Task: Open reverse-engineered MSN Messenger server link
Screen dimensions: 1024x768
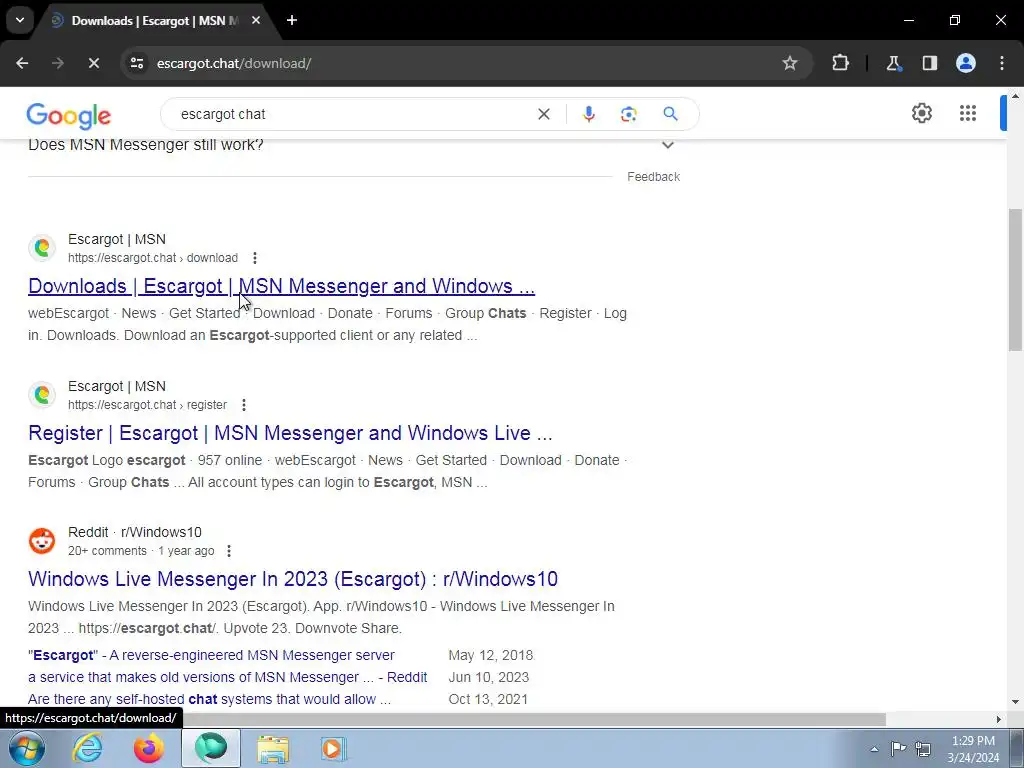Action: pyautogui.click(x=212, y=655)
